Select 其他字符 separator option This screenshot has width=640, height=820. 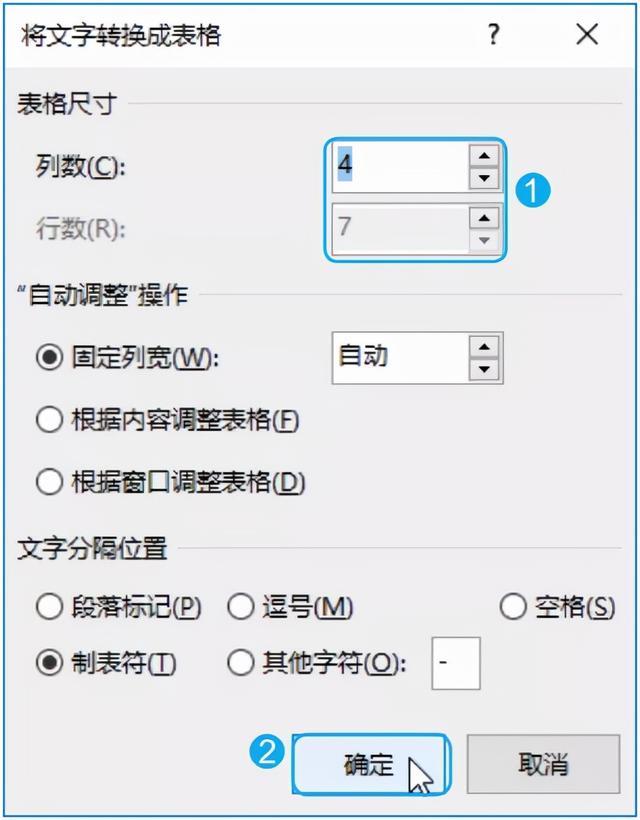[242, 663]
